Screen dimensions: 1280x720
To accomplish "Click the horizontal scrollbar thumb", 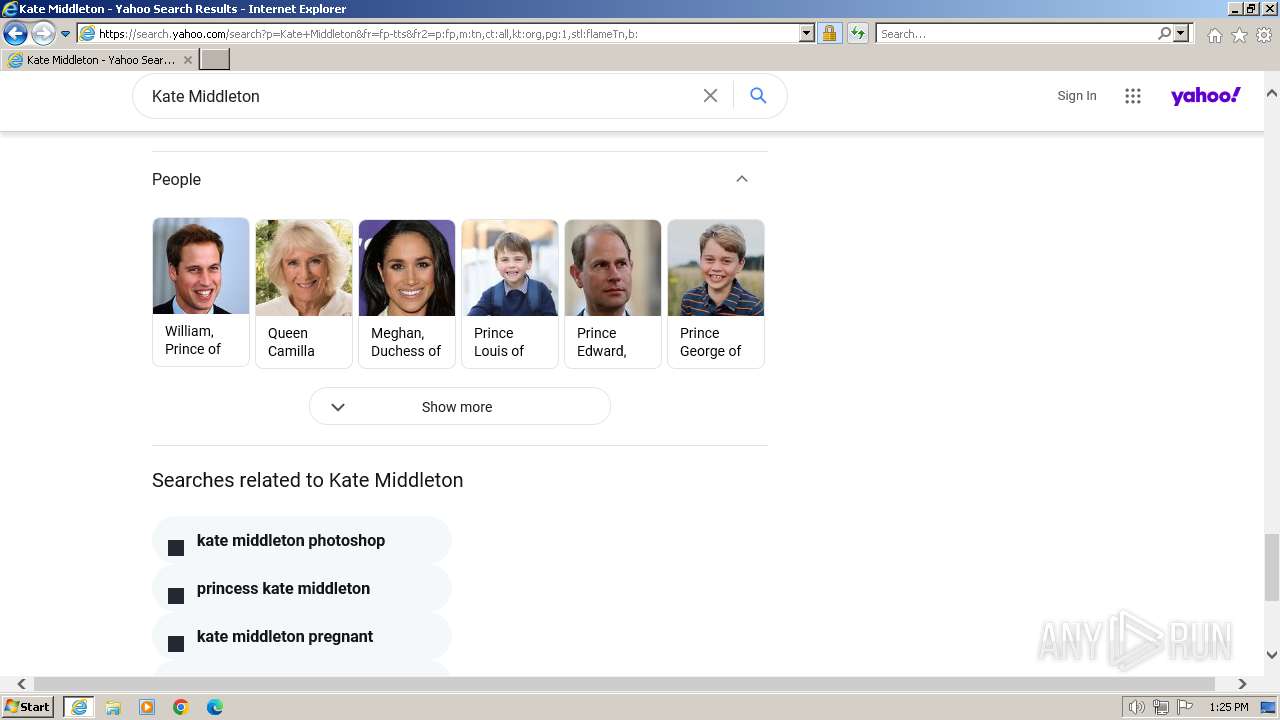I will coord(624,684).
